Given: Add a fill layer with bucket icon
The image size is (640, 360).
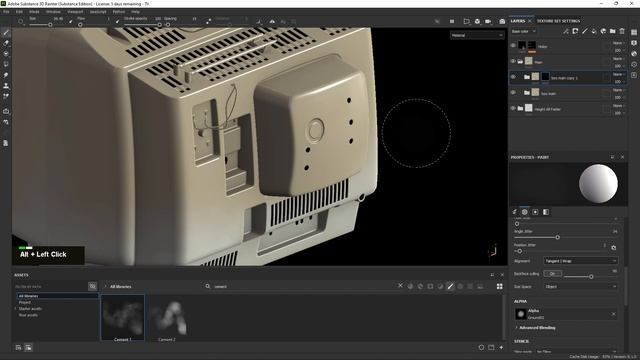Looking at the screenshot, I should (594, 31).
